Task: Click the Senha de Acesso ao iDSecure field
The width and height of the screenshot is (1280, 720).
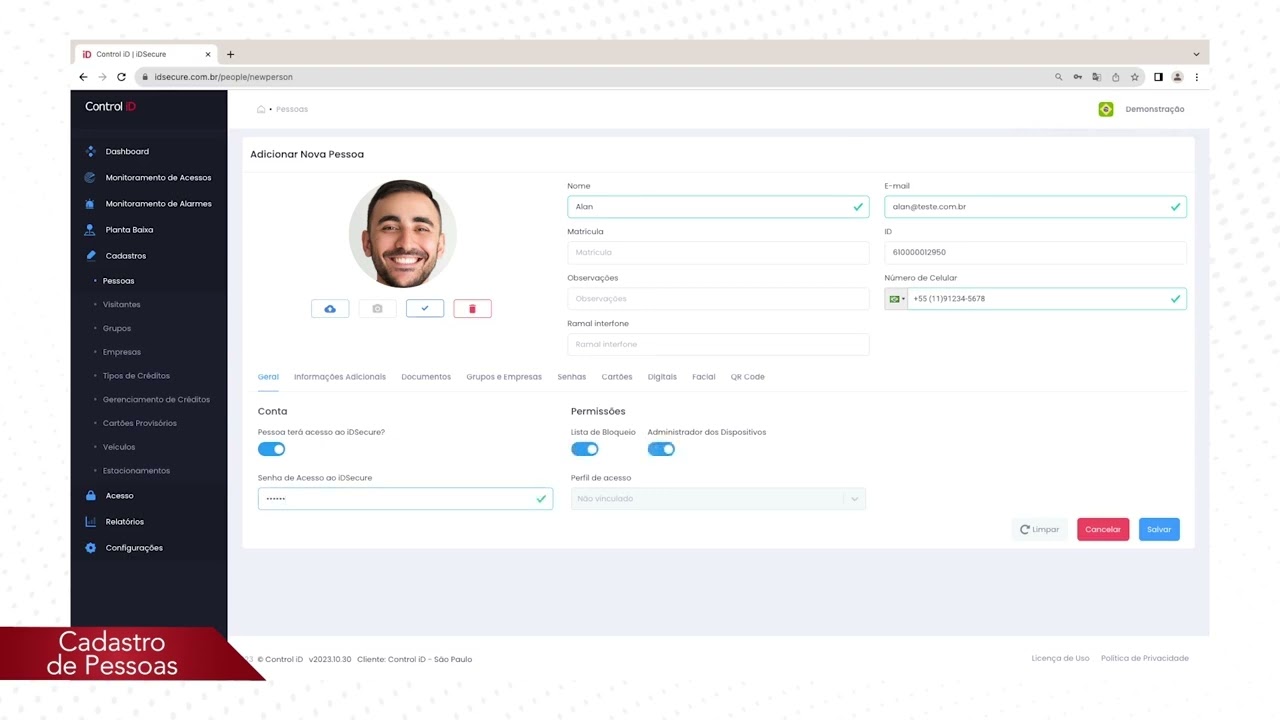Action: click(405, 499)
